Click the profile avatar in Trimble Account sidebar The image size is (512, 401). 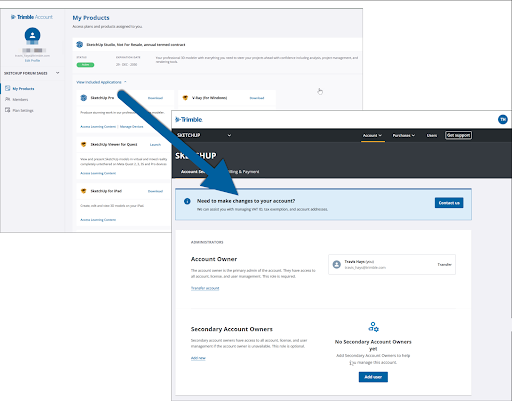point(32,35)
